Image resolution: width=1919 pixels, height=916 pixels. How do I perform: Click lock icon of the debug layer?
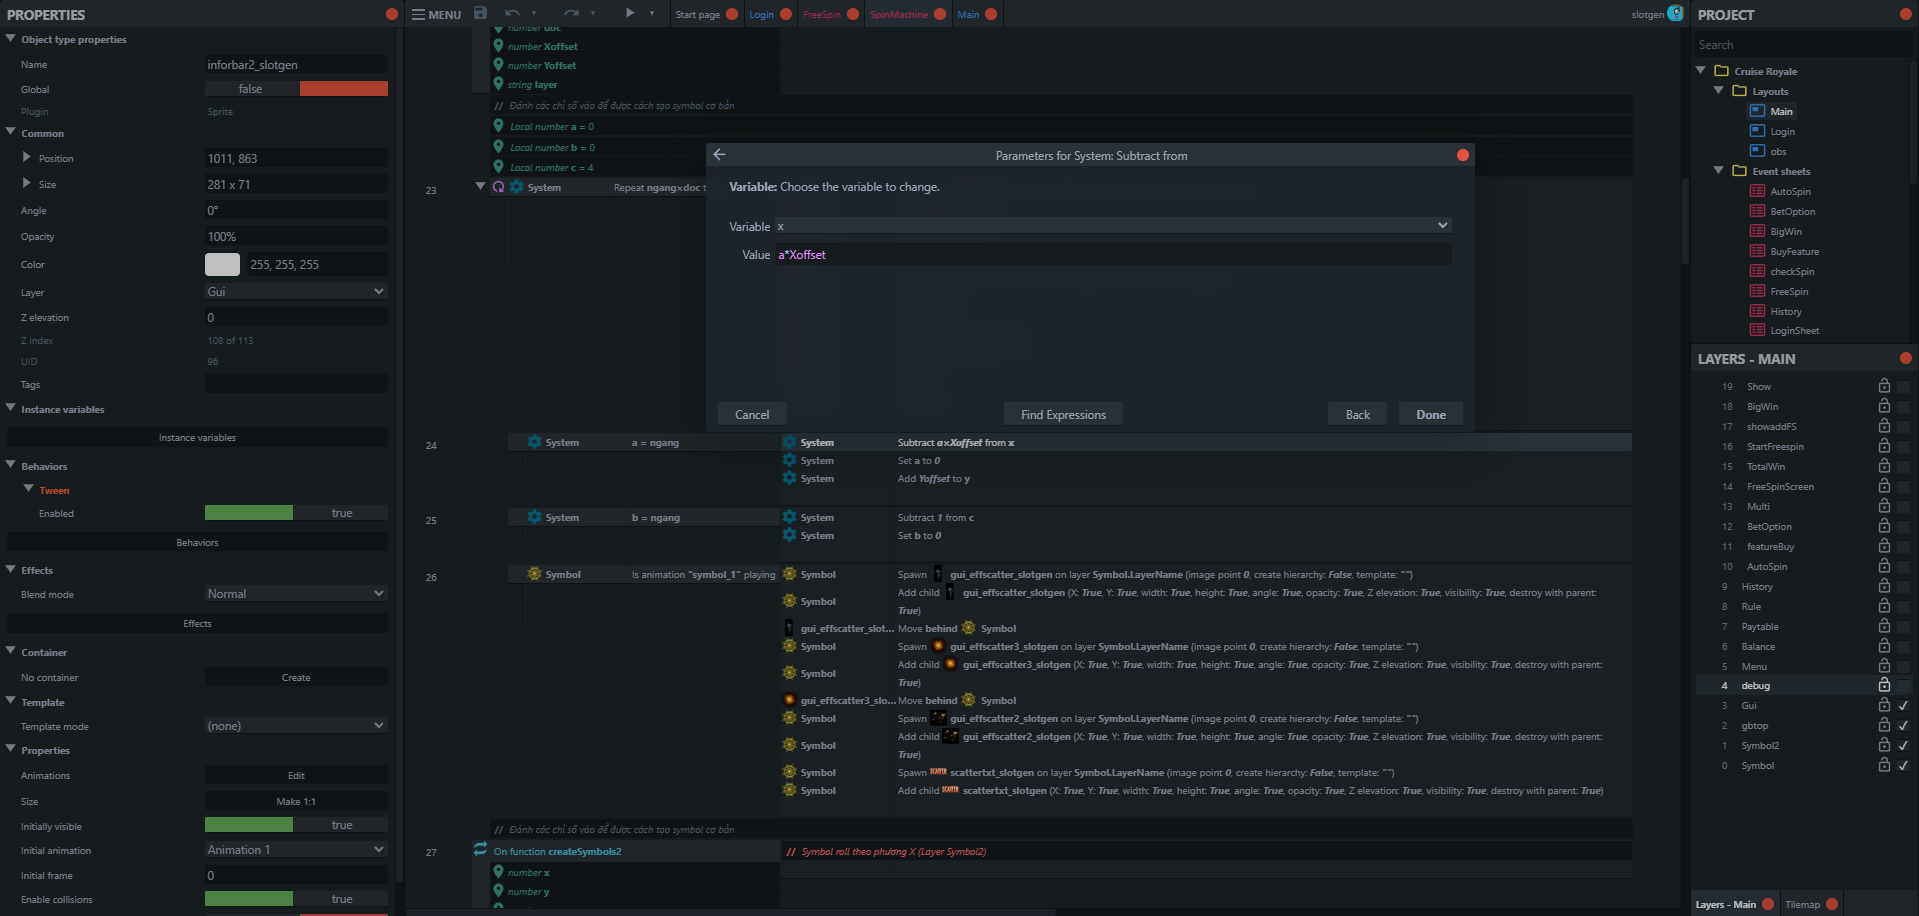[1884, 685]
